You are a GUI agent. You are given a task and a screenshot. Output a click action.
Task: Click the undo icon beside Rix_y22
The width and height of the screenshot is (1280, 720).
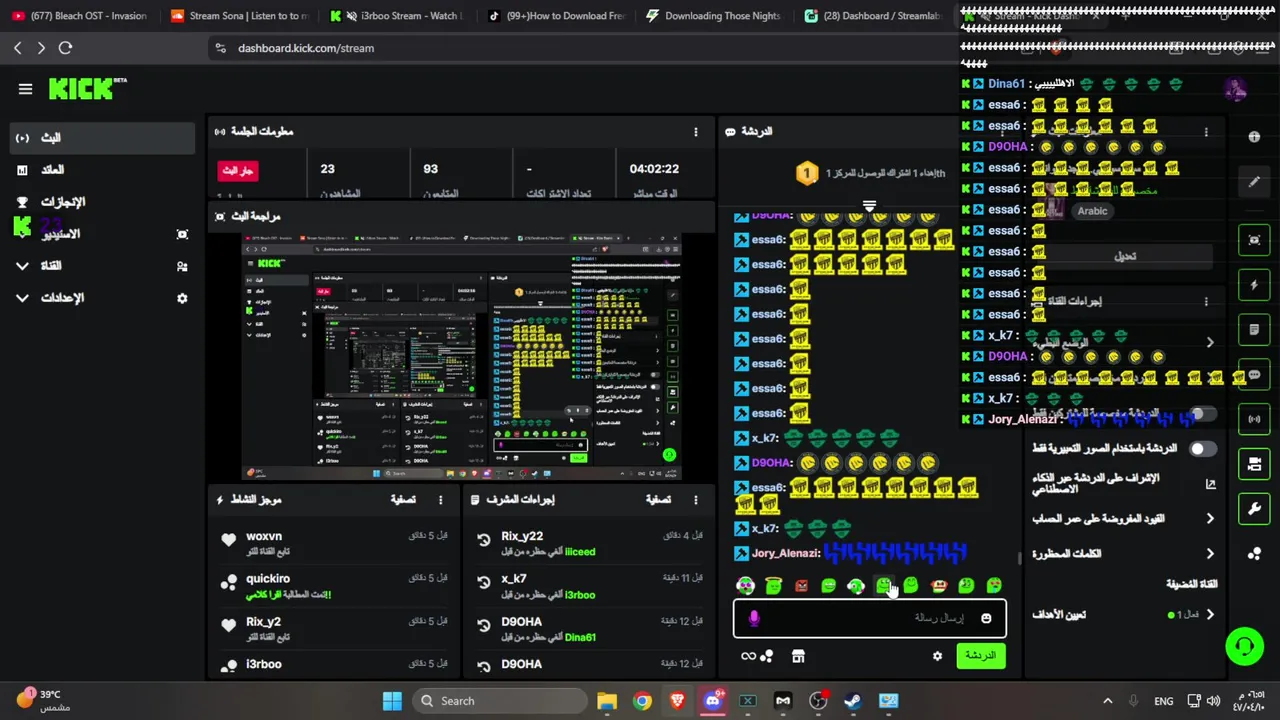click(484, 540)
